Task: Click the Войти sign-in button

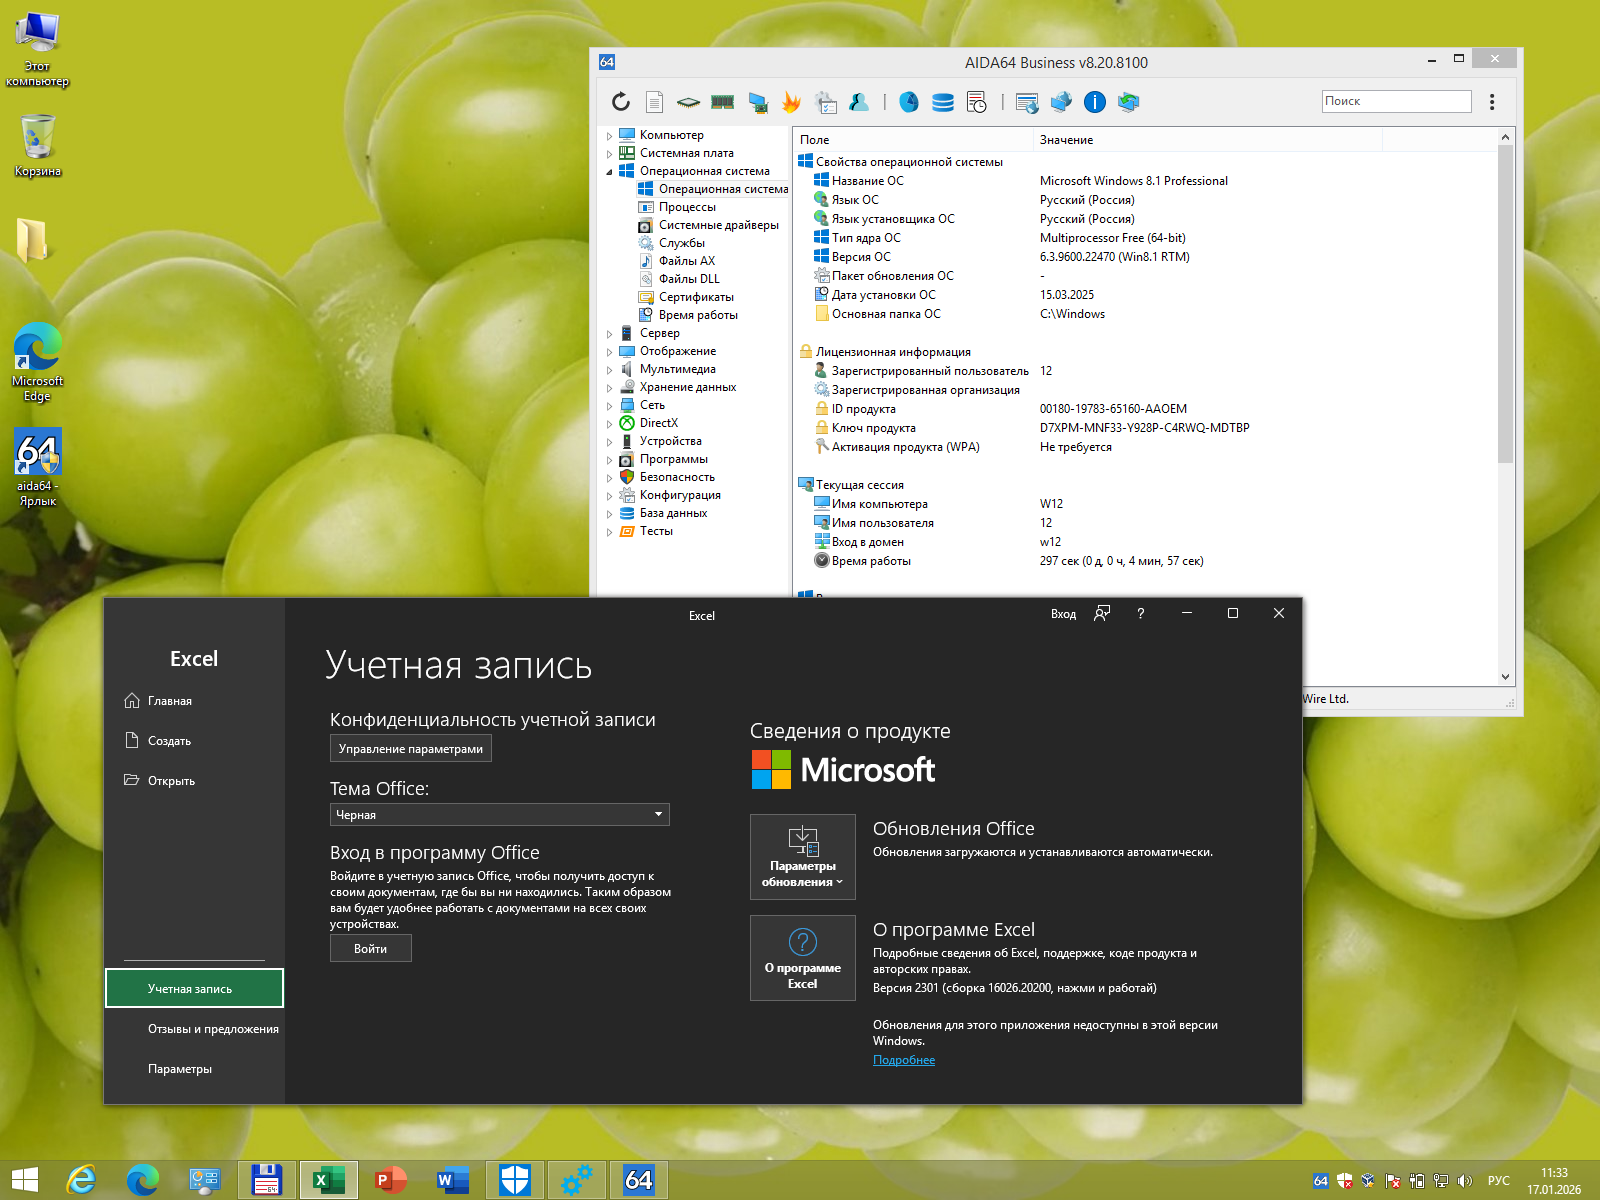Action: tap(370, 949)
